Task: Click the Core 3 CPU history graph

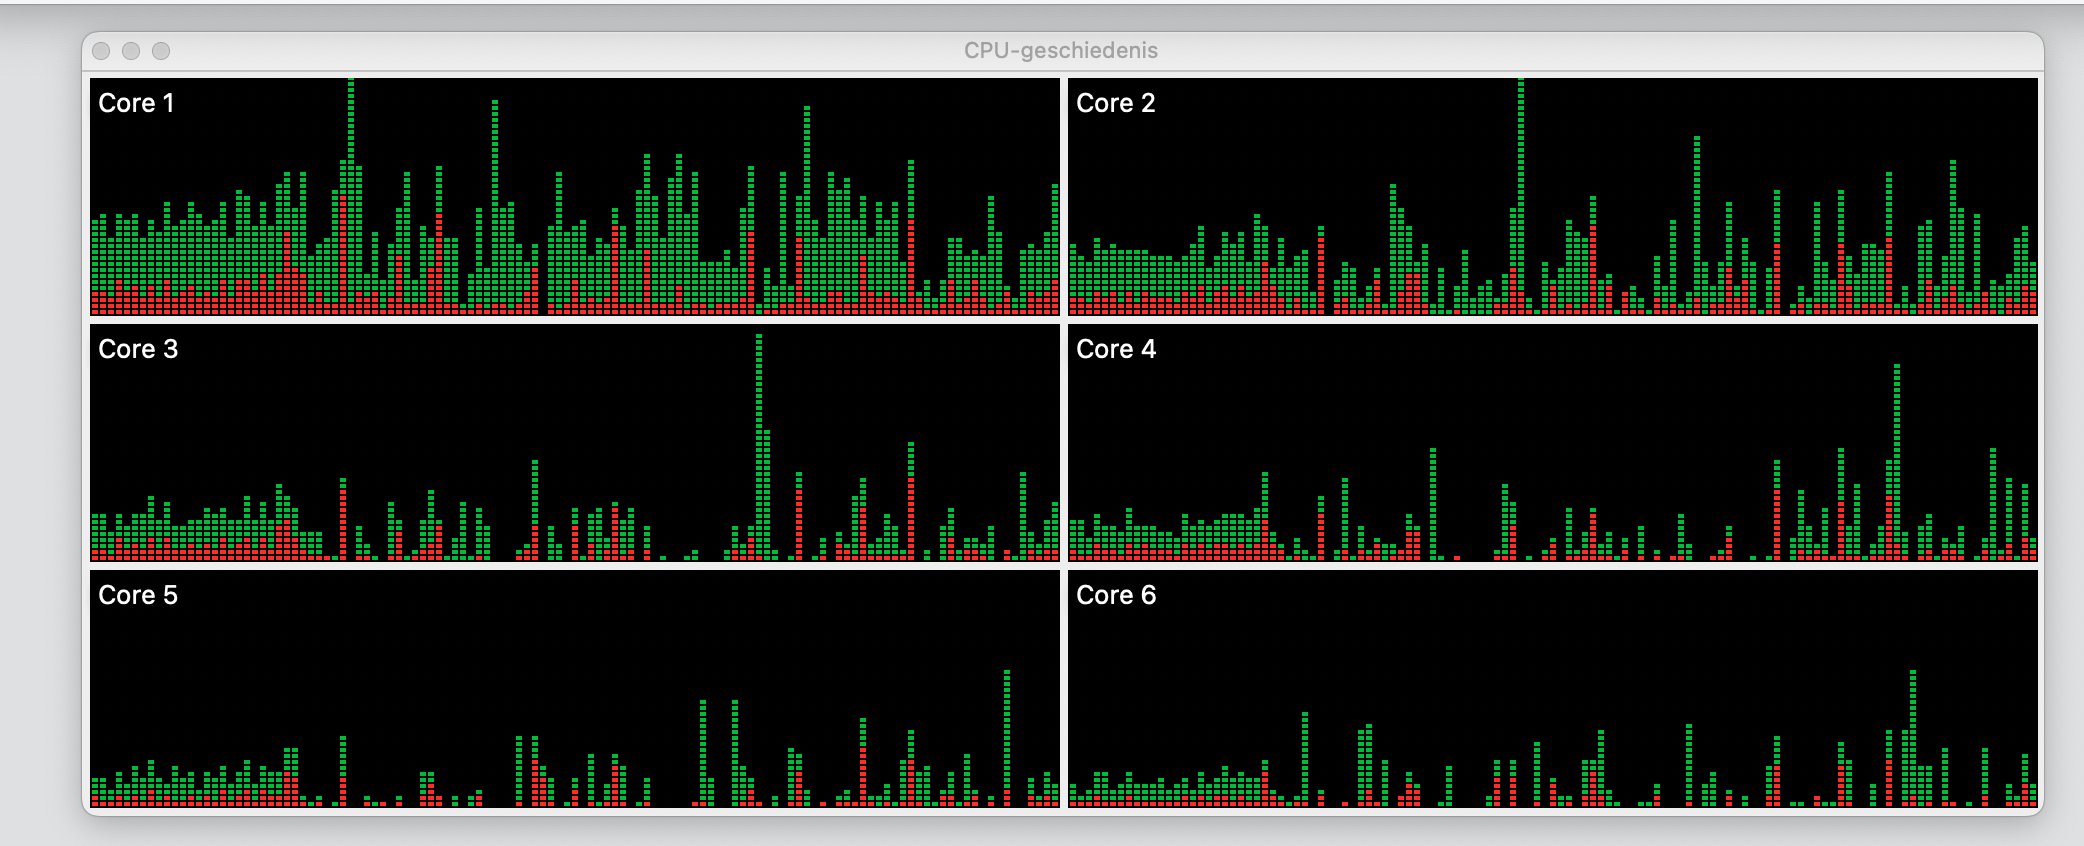Action: click(574, 443)
